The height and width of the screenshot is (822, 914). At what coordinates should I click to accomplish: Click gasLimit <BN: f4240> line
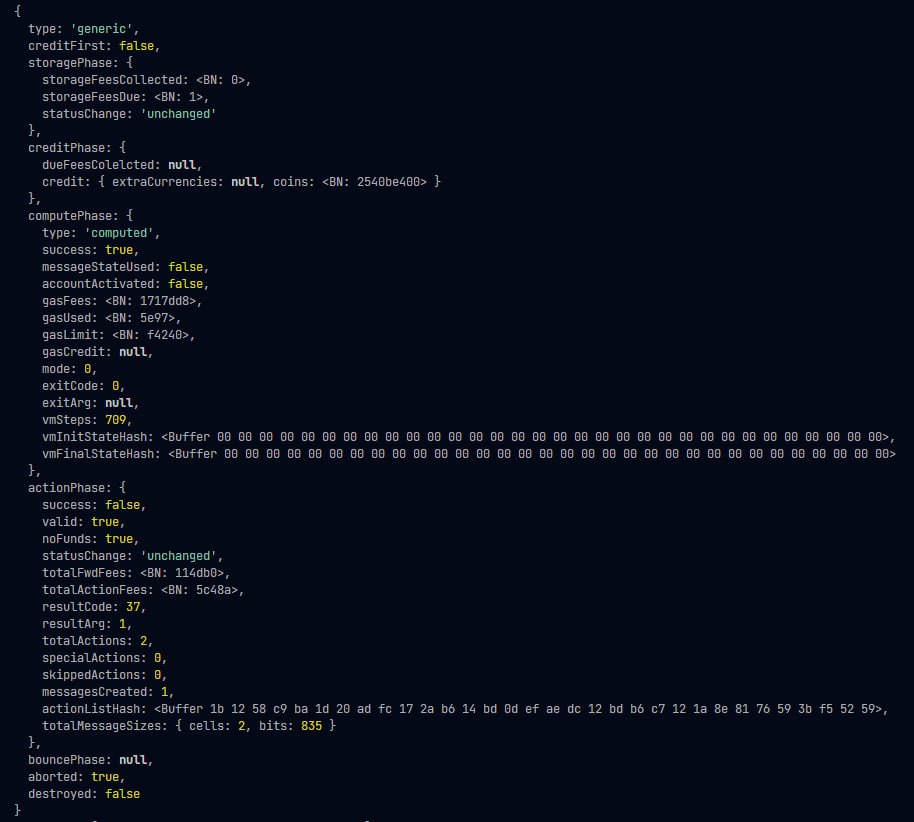118,335
